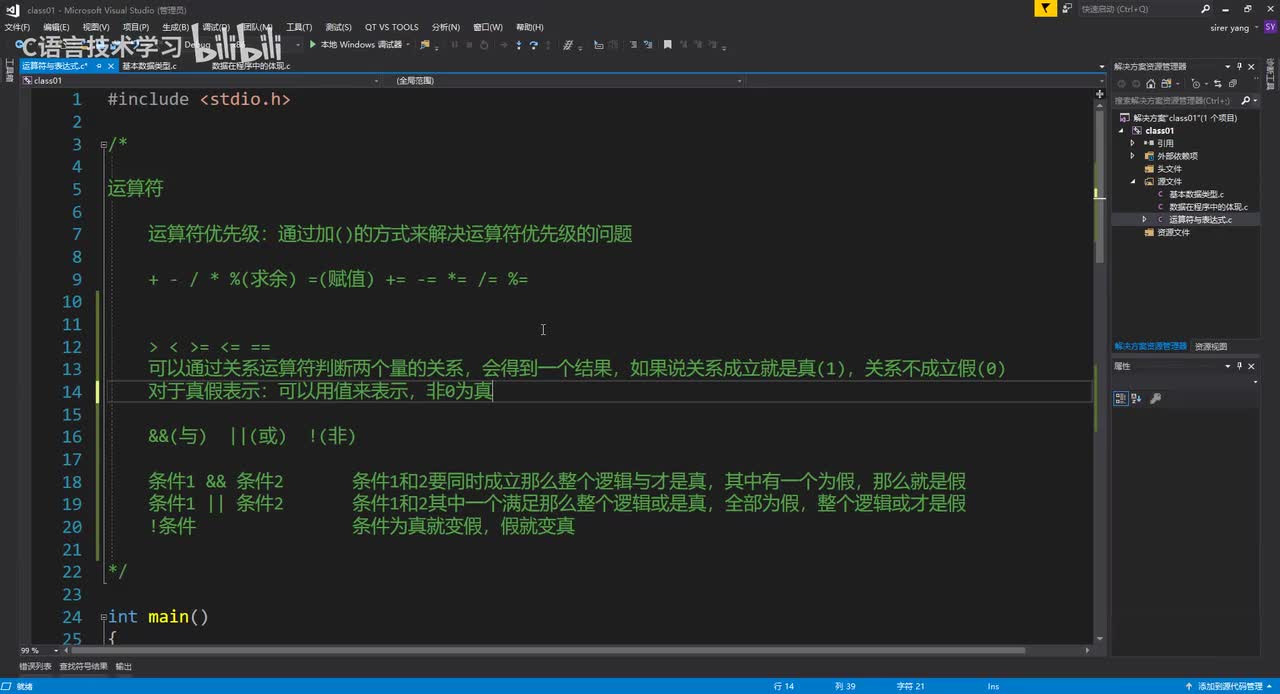This screenshot has width=1280, height=694.
Task: Select 基本数据类型.c in Solution Explorer
Action: coord(1196,194)
